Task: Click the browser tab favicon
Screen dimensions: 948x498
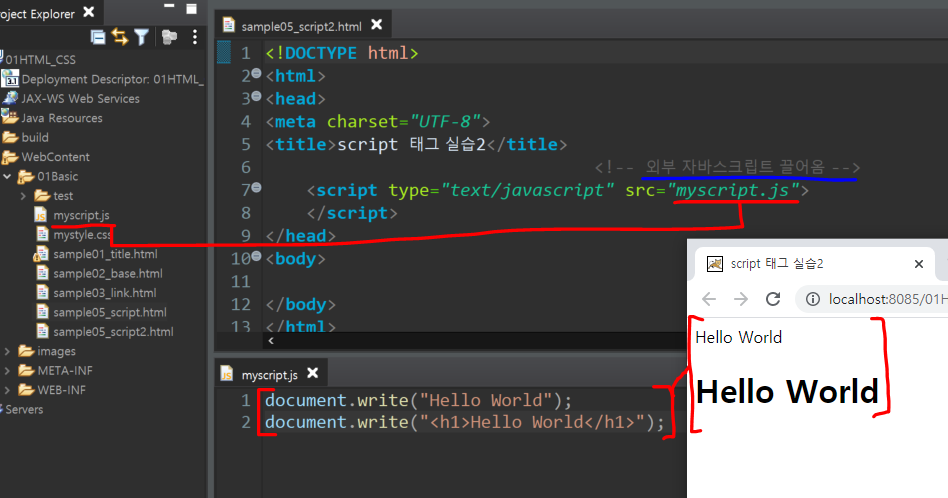Action: click(x=715, y=264)
